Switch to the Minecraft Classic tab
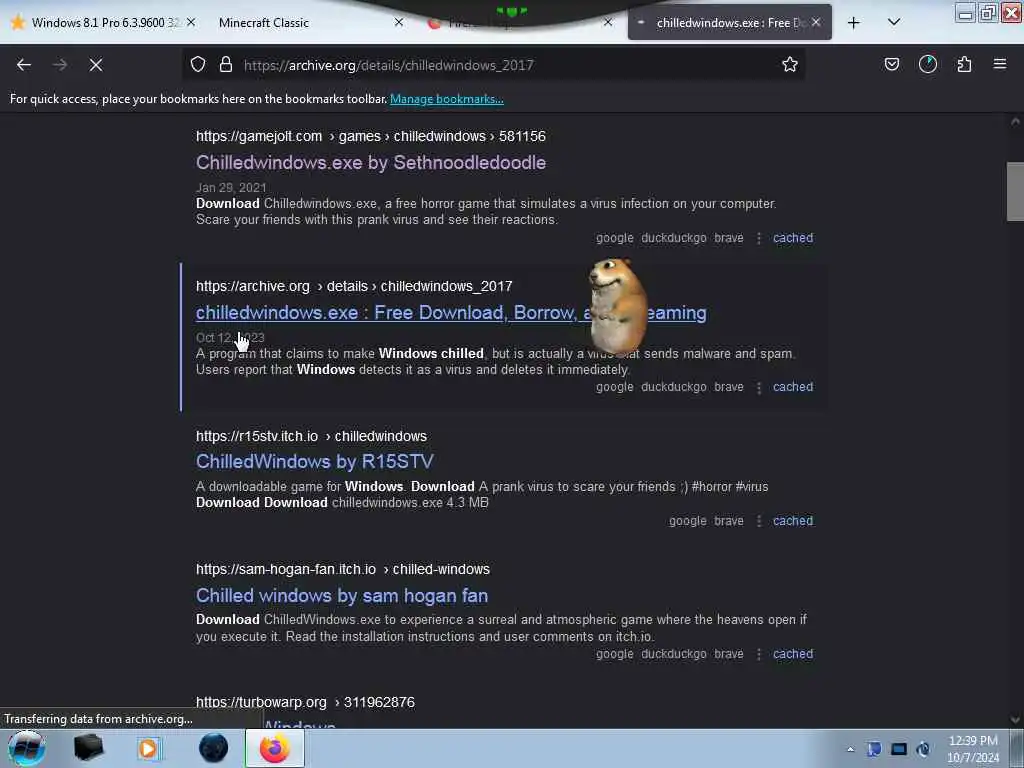 coord(264,22)
